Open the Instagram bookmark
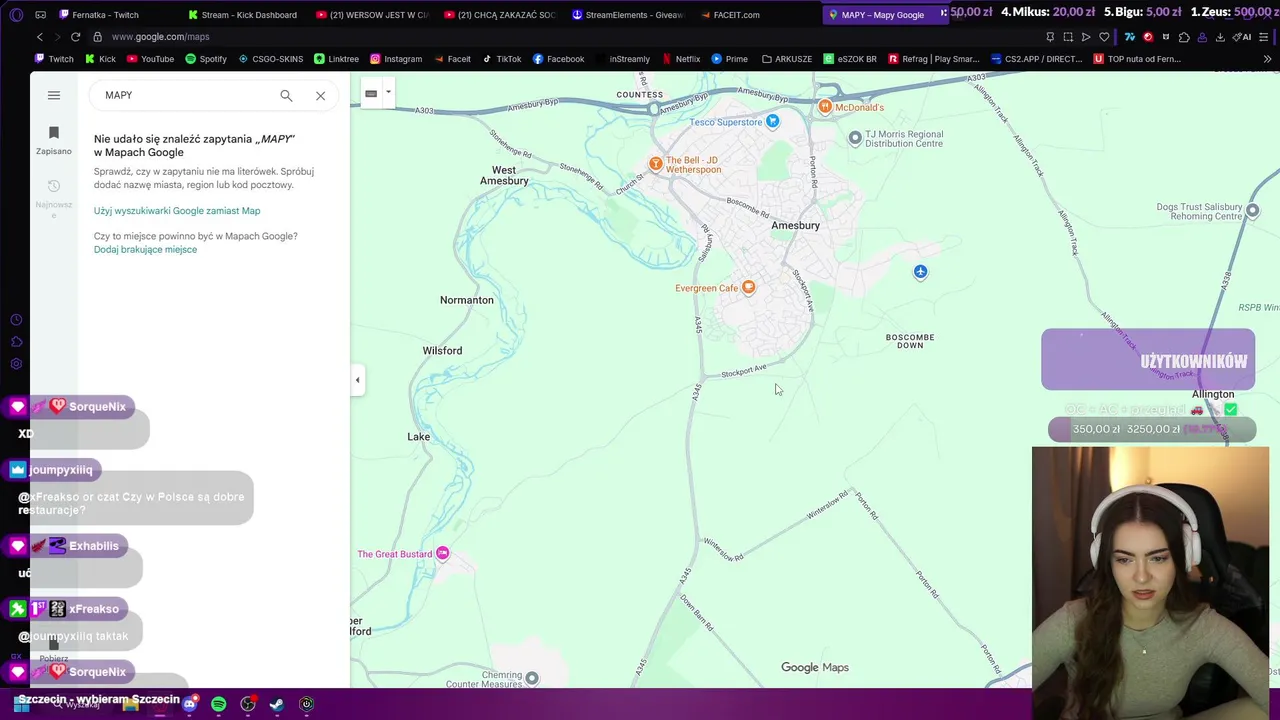Screen dimensions: 1280x720 396,59
